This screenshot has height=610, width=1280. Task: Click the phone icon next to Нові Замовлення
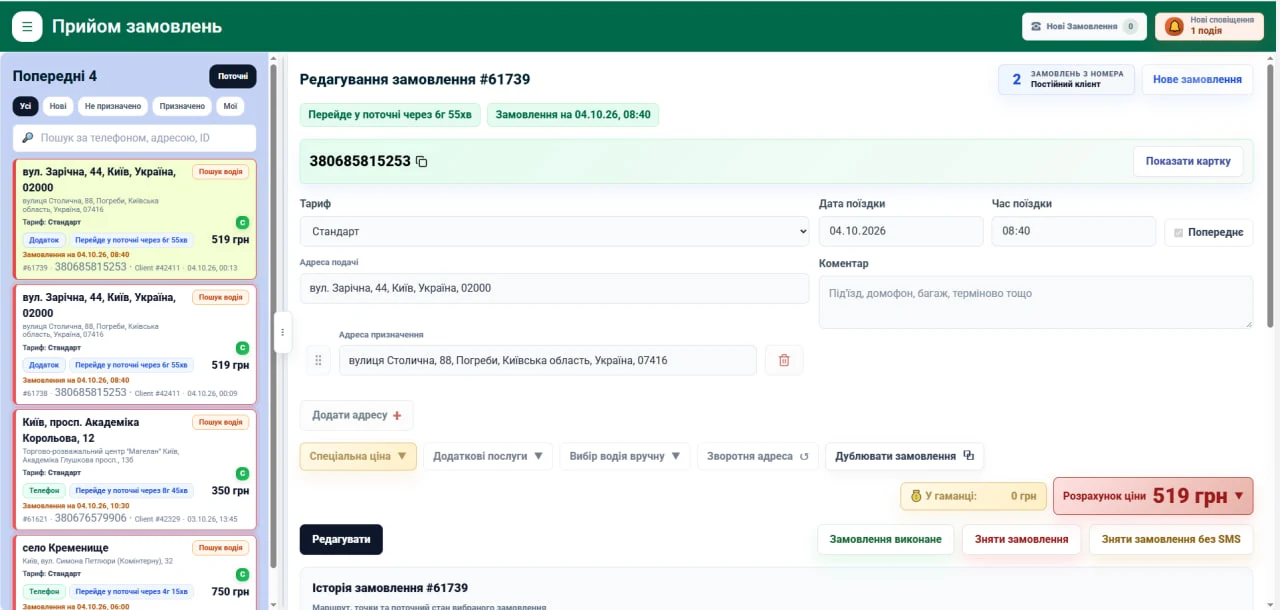coord(1036,27)
